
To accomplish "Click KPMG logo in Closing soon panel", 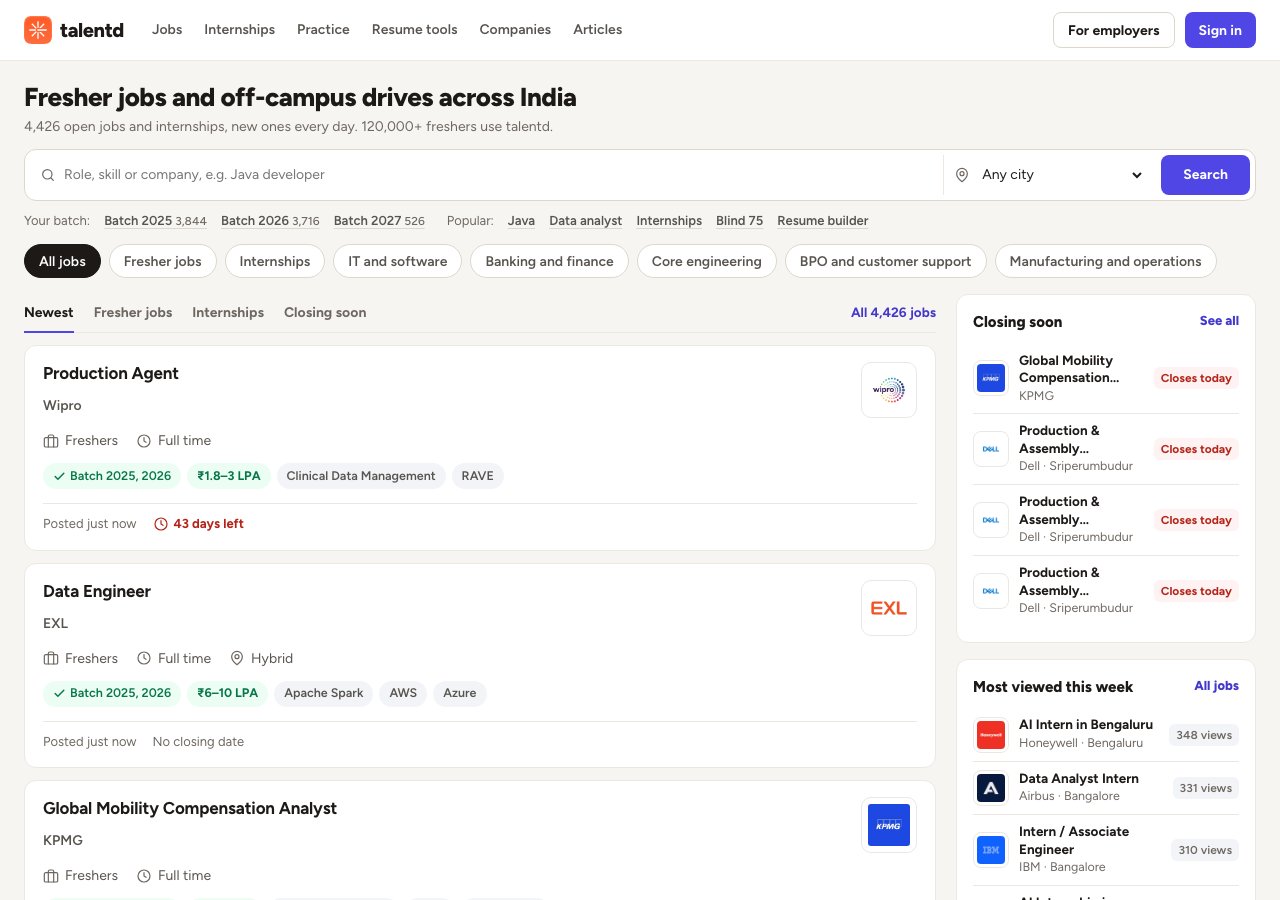I will click(991, 378).
